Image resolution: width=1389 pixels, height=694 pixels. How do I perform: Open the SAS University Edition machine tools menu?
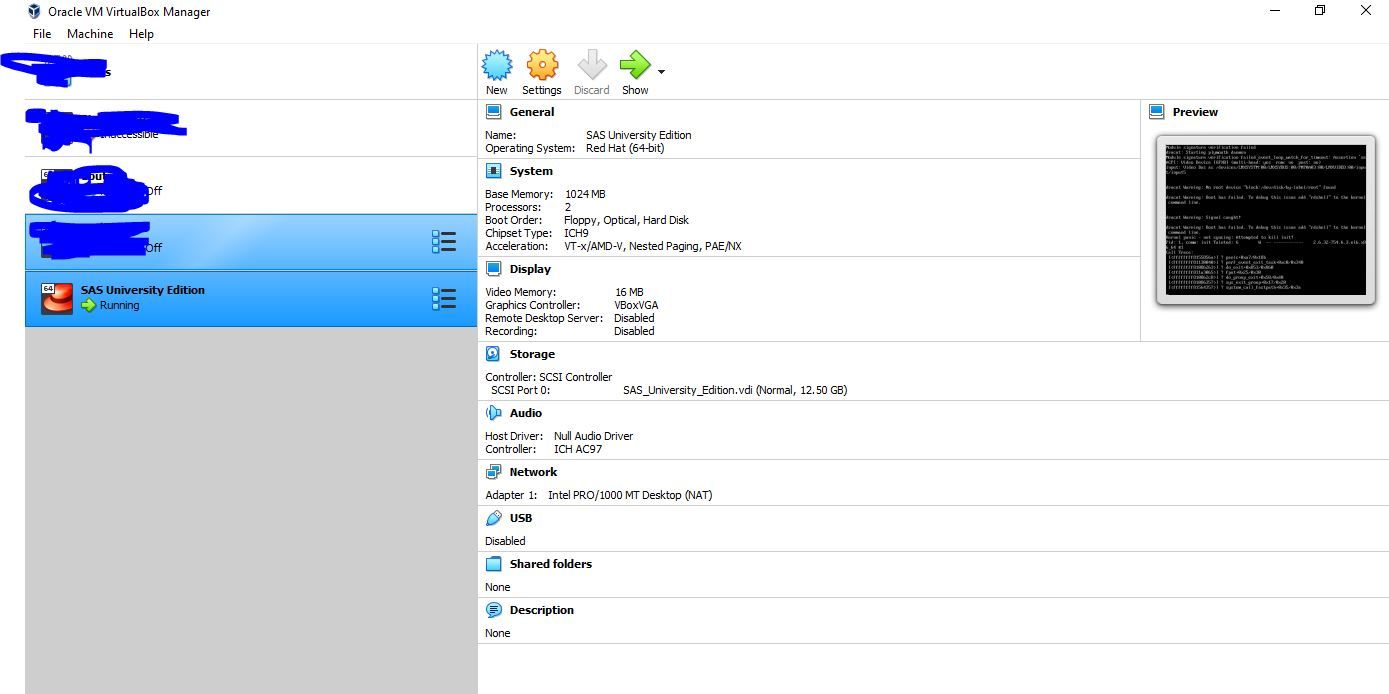[444, 298]
